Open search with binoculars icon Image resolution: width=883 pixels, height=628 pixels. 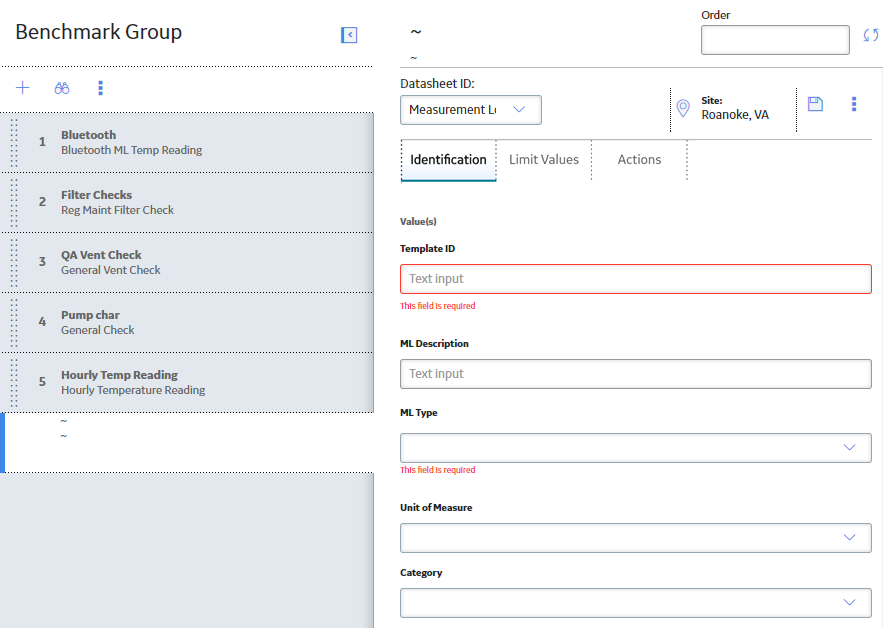[62, 88]
